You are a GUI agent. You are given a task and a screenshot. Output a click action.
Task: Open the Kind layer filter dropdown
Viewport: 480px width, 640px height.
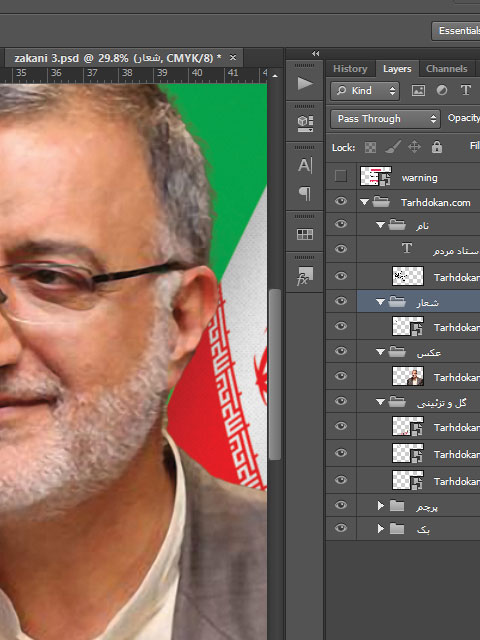pyautogui.click(x=365, y=91)
